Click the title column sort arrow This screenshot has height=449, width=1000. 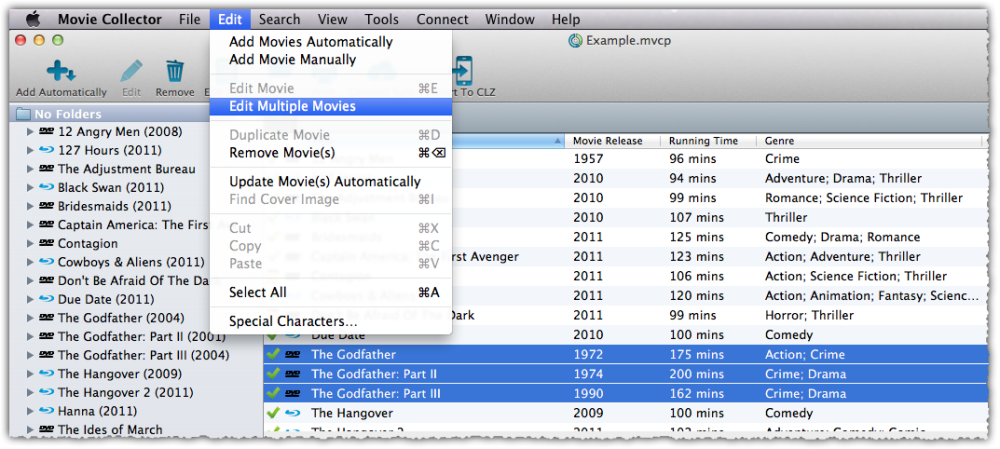[559, 141]
